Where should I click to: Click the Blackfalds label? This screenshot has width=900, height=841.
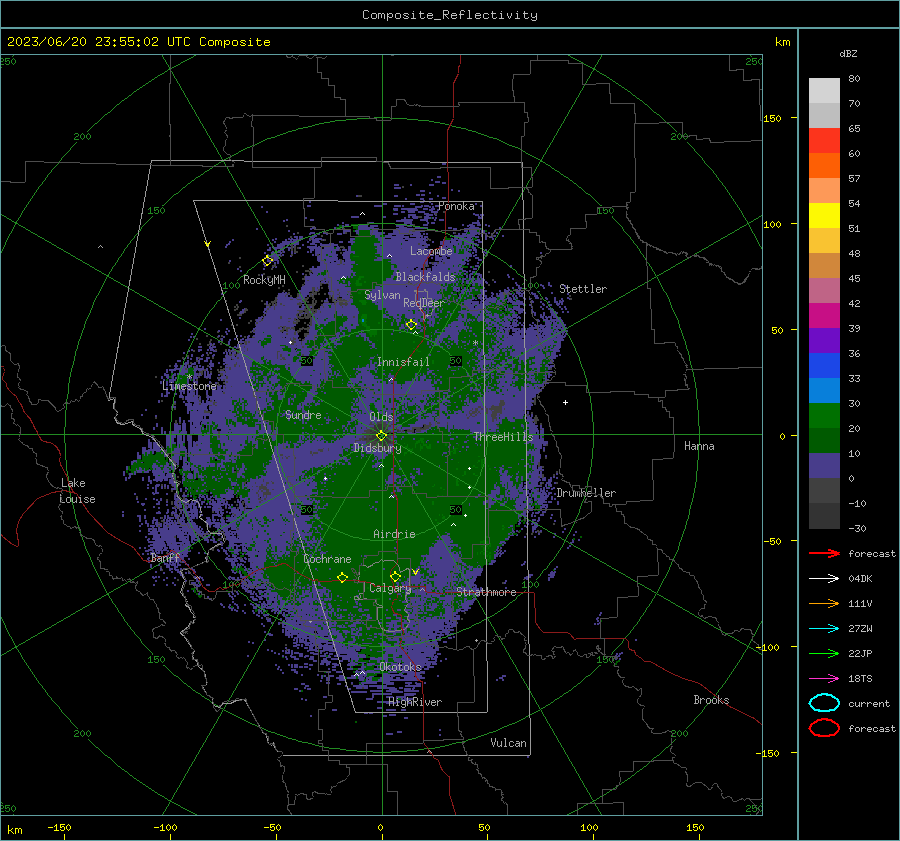coord(425,277)
